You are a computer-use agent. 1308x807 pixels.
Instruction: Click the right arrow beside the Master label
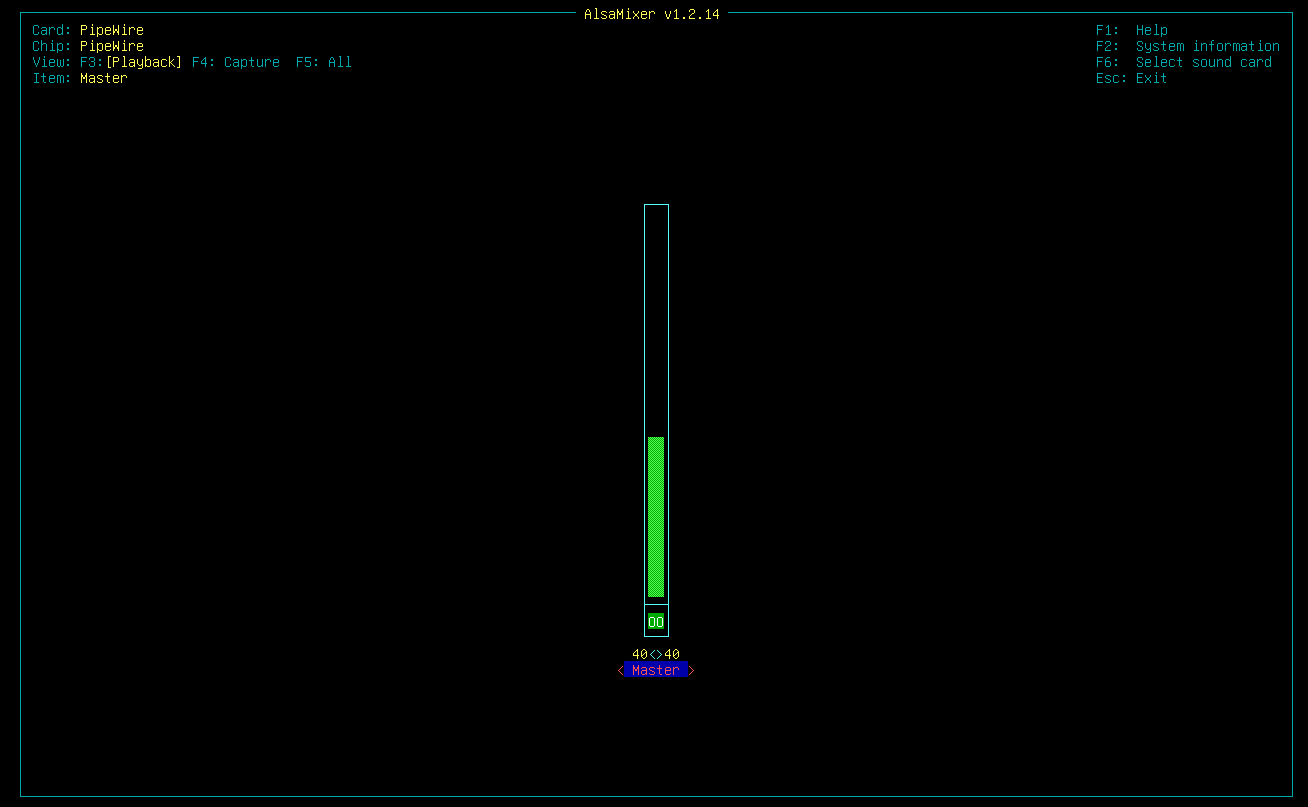691,670
